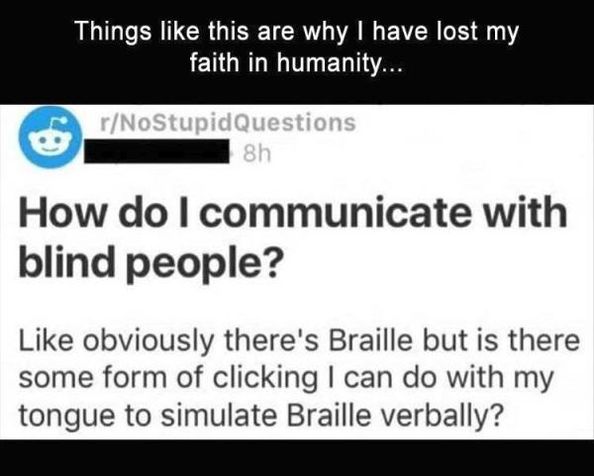Click the word 'communicate' in the title

[334, 213]
